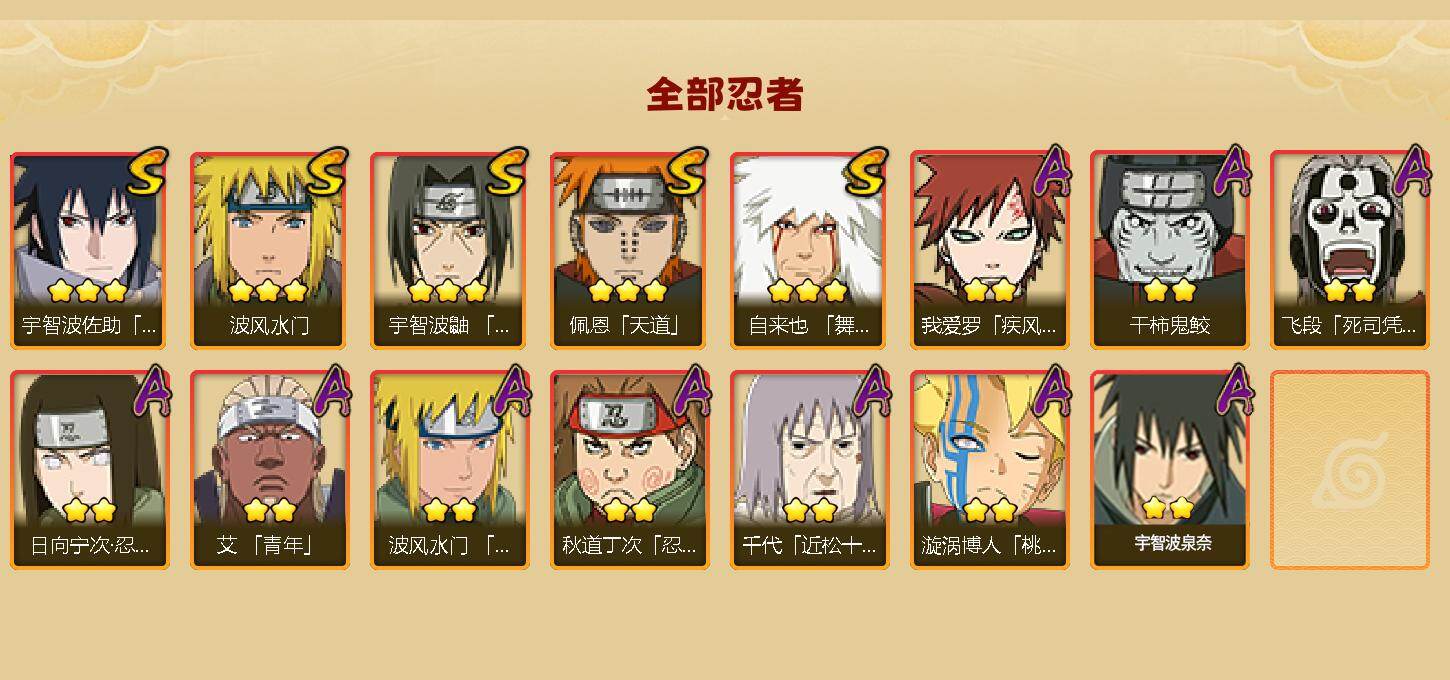
Task: Click the empty ninja slot with leaf emblem
Action: tap(1349, 470)
